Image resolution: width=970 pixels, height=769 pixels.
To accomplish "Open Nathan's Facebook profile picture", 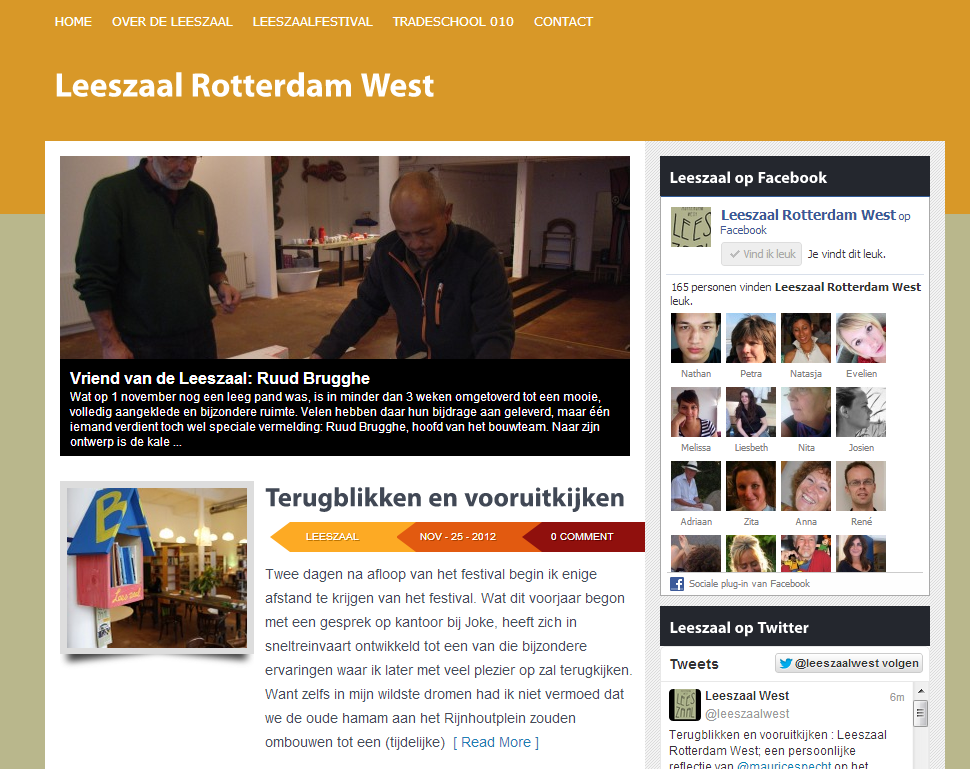I will pos(696,338).
